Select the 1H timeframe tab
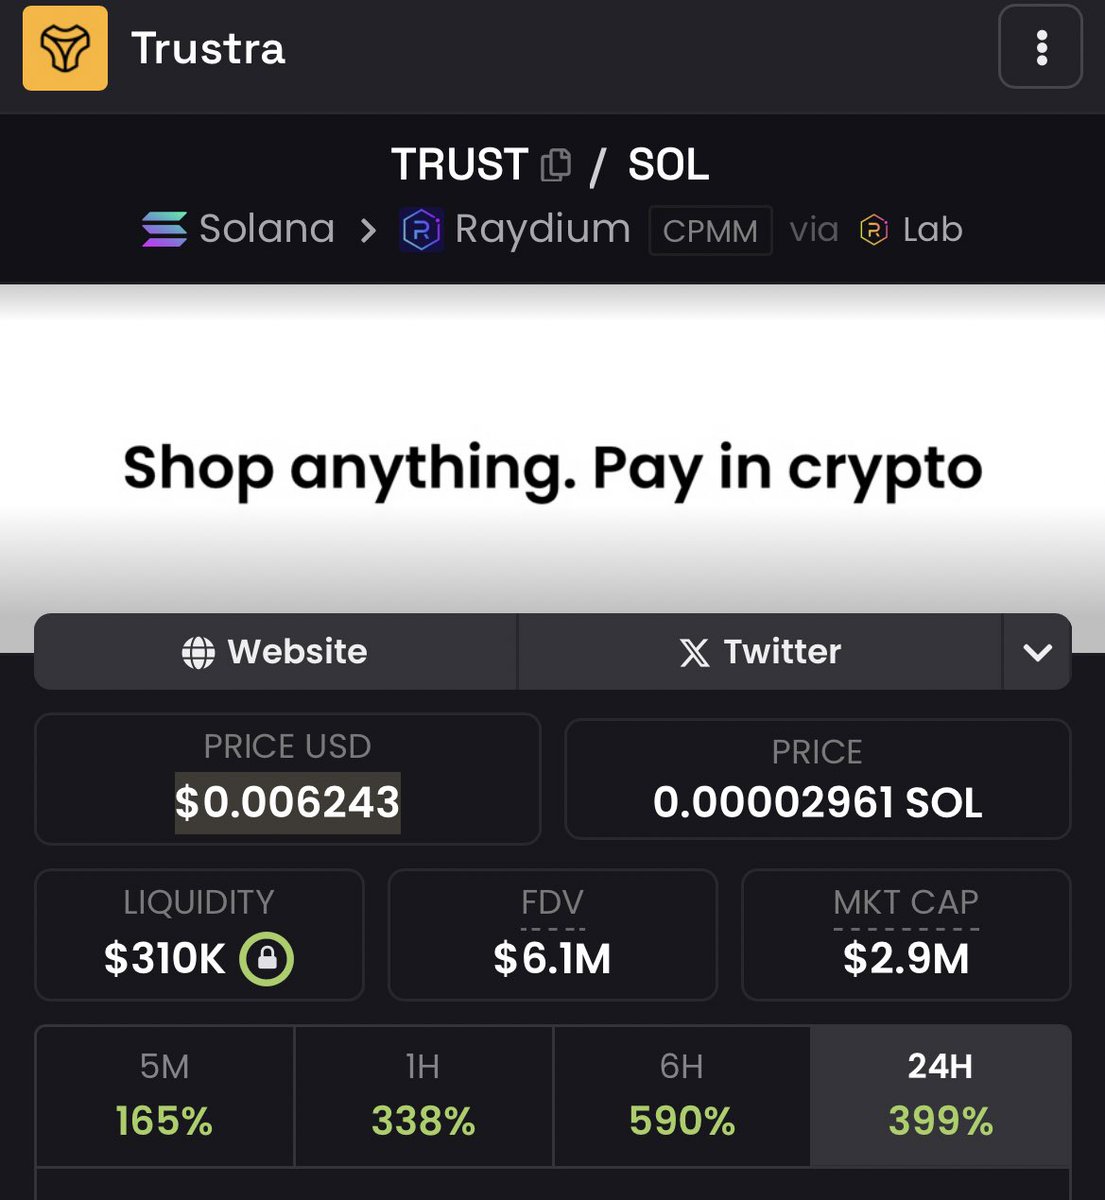 point(423,1096)
